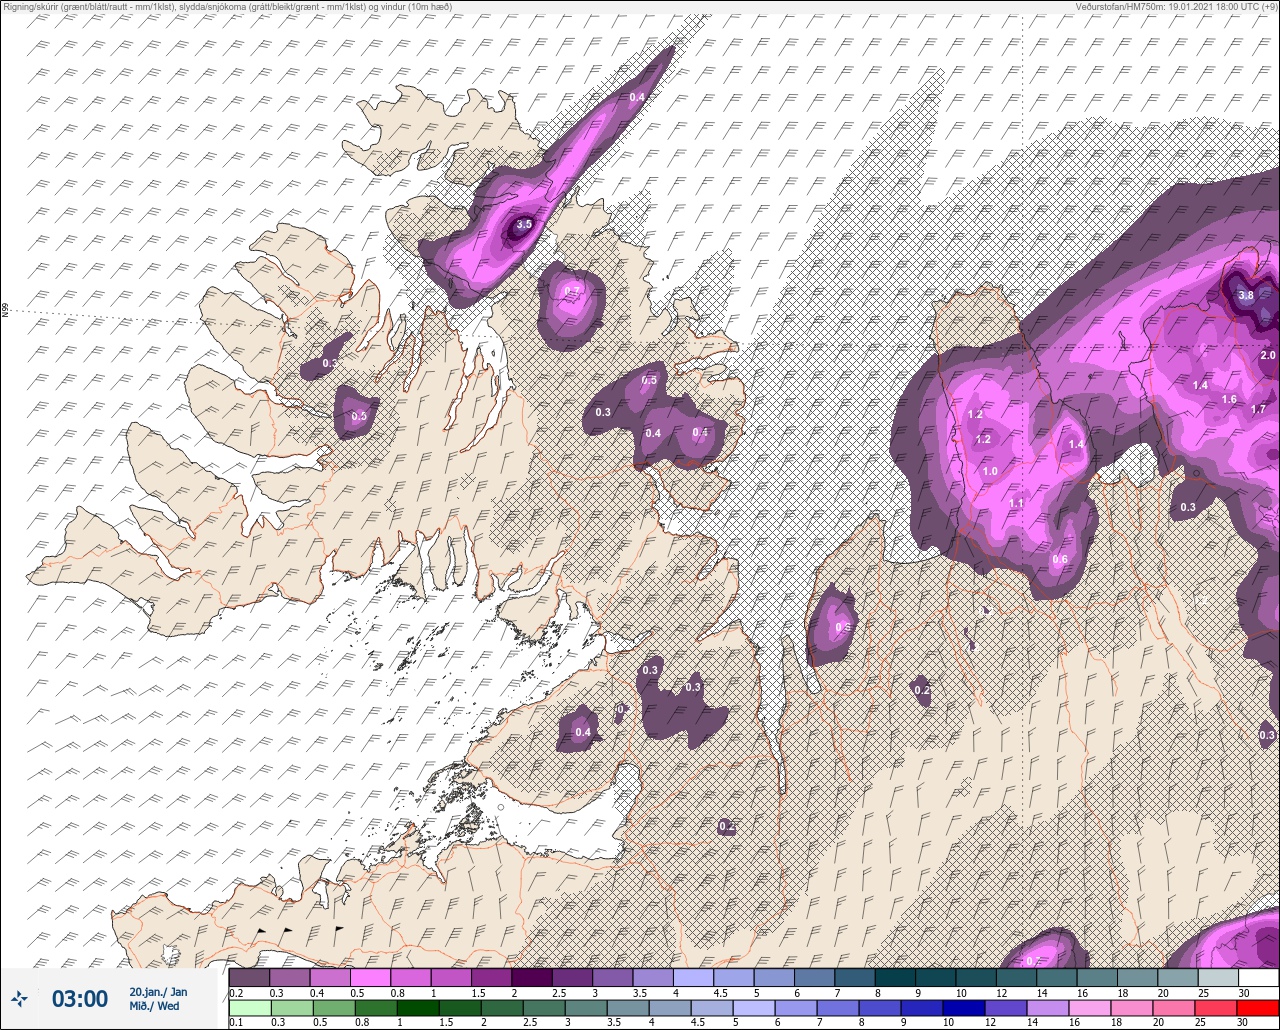The width and height of the screenshot is (1280, 1030).
Task: Select the 1.1 precipitation value on the map
Action: [x=1016, y=503]
